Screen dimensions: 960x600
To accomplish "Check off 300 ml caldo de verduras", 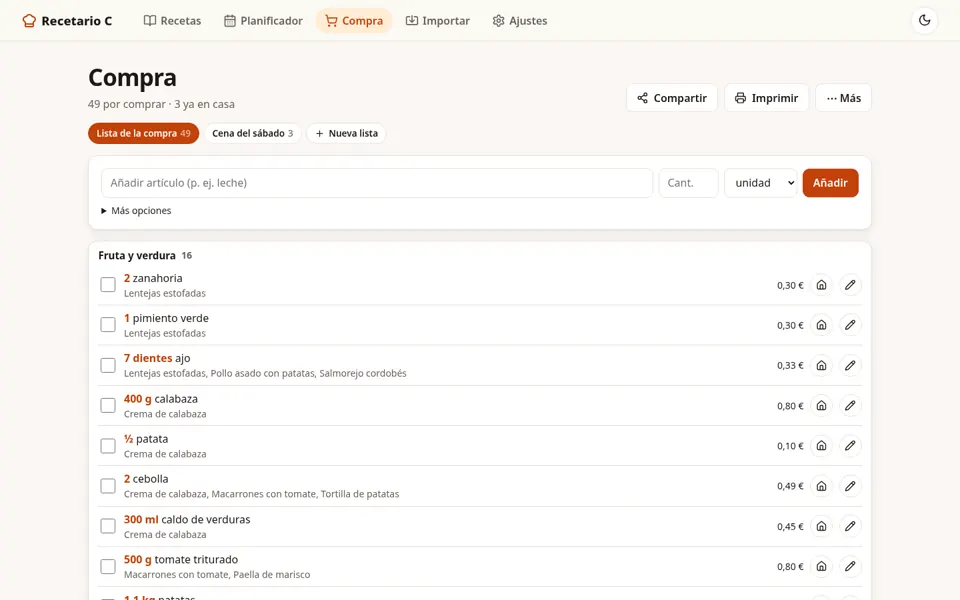I will (108, 526).
